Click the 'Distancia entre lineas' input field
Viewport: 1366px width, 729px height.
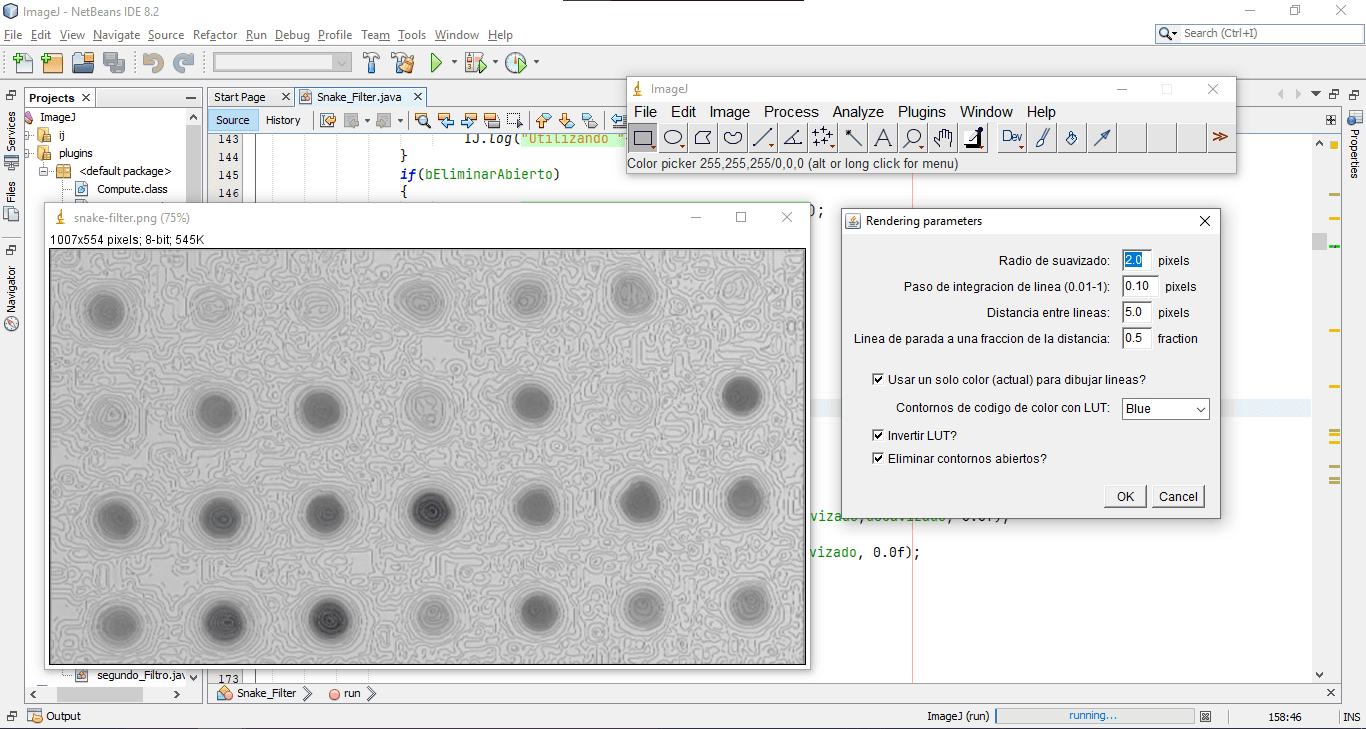coord(1137,312)
